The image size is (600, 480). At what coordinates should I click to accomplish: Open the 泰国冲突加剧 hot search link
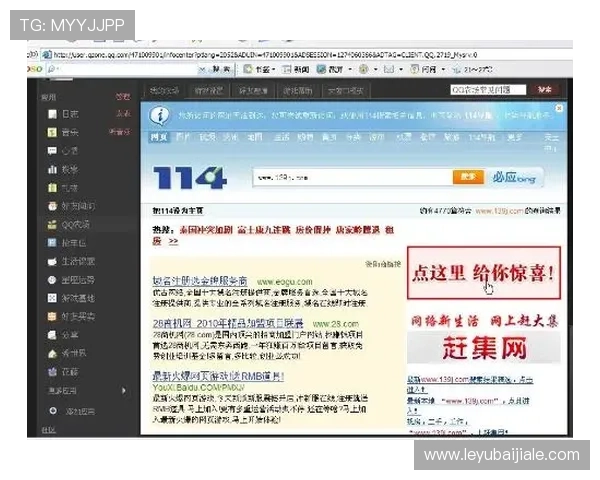tap(206, 230)
